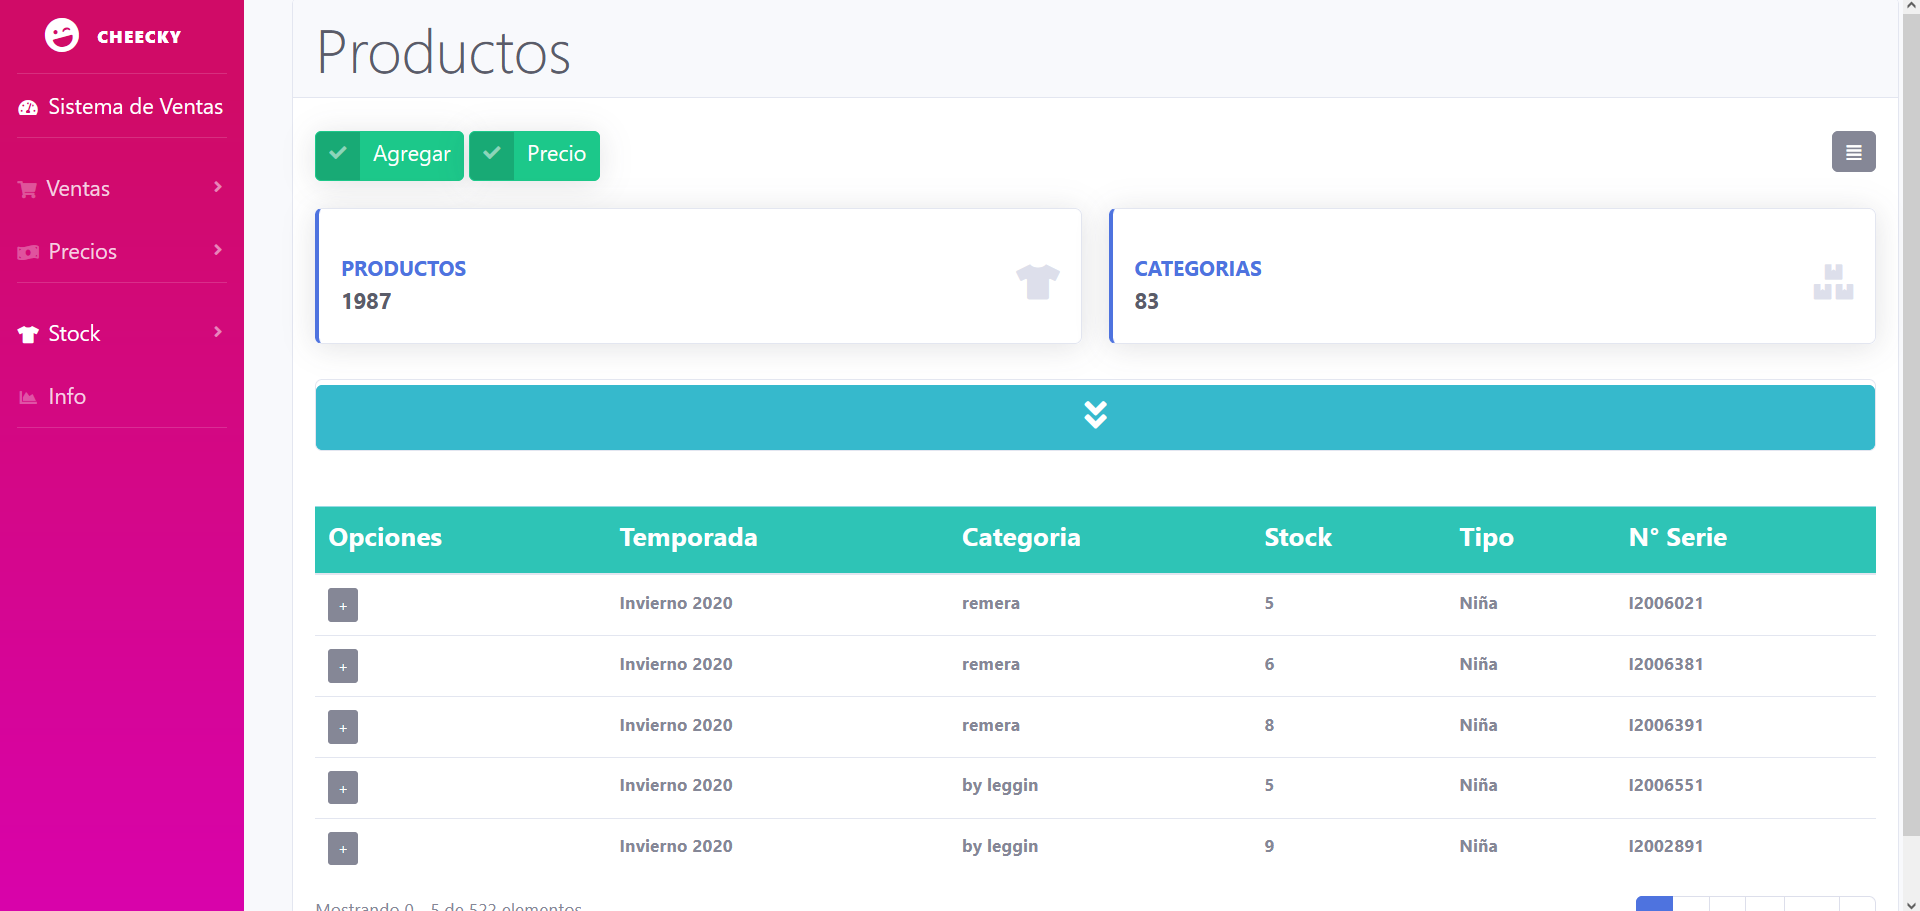Click the Cheecky smiley logo icon

pyautogui.click(x=62, y=33)
